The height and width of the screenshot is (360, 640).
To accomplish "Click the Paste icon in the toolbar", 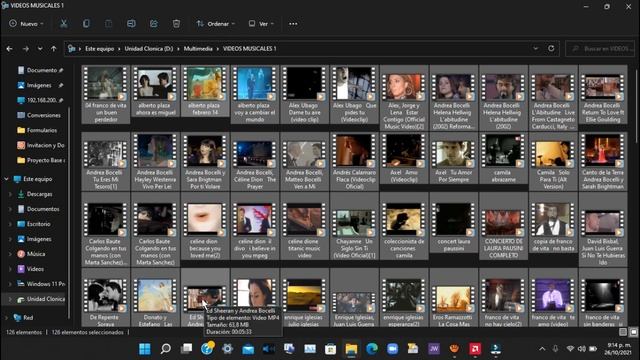I will (109, 24).
